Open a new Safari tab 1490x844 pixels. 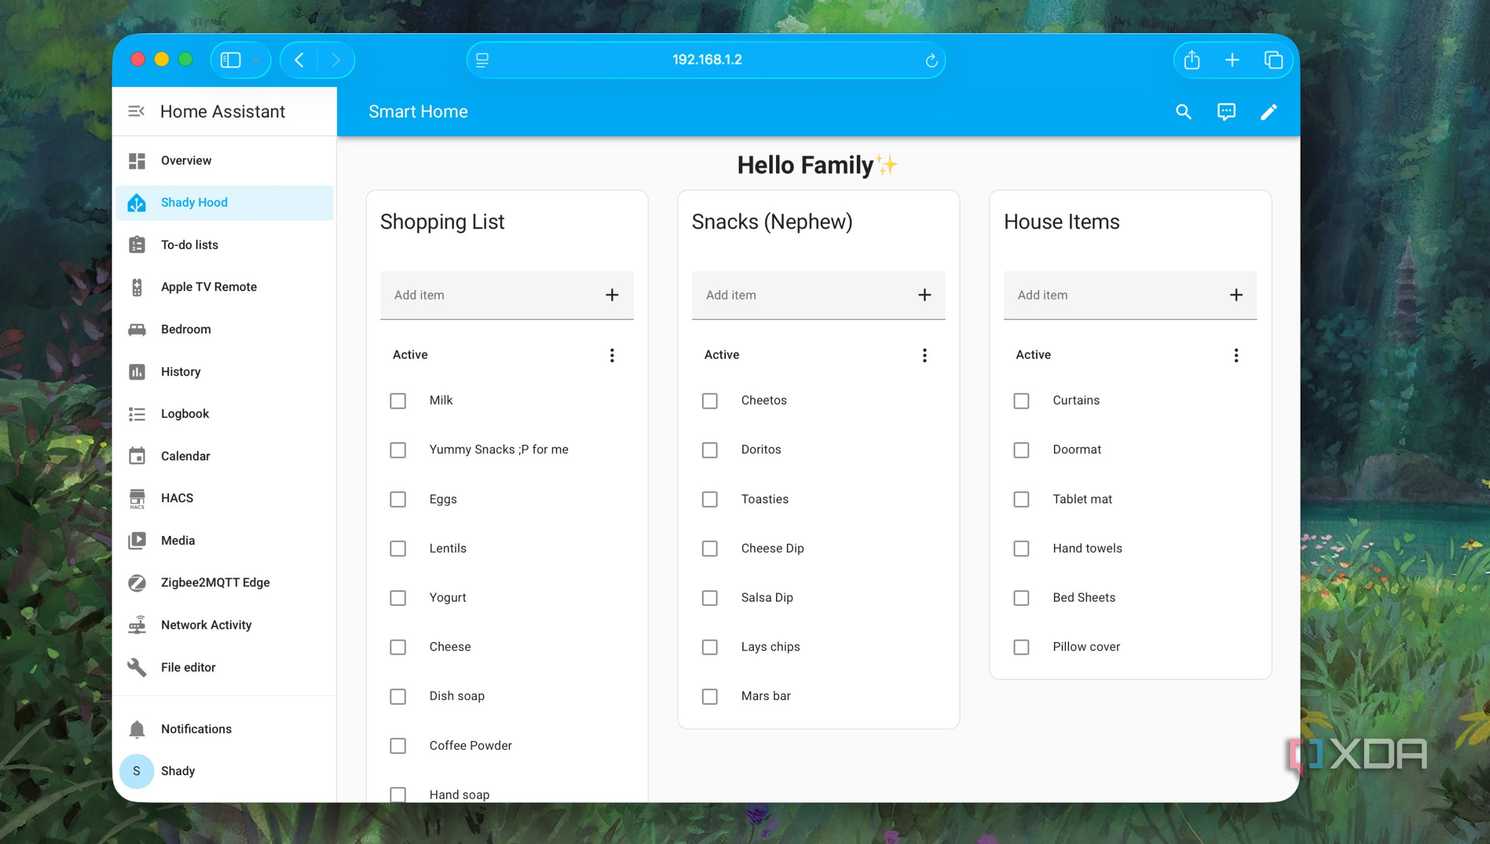click(1232, 60)
